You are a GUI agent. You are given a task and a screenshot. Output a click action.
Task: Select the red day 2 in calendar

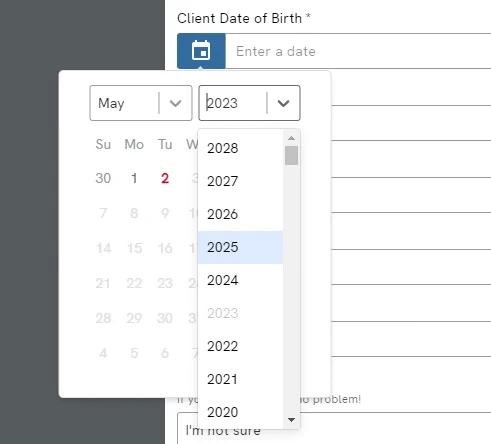[165, 178]
